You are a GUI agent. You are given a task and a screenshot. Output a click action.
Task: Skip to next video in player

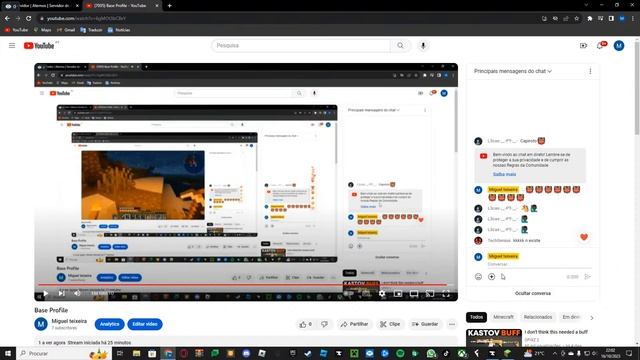click(x=62, y=293)
